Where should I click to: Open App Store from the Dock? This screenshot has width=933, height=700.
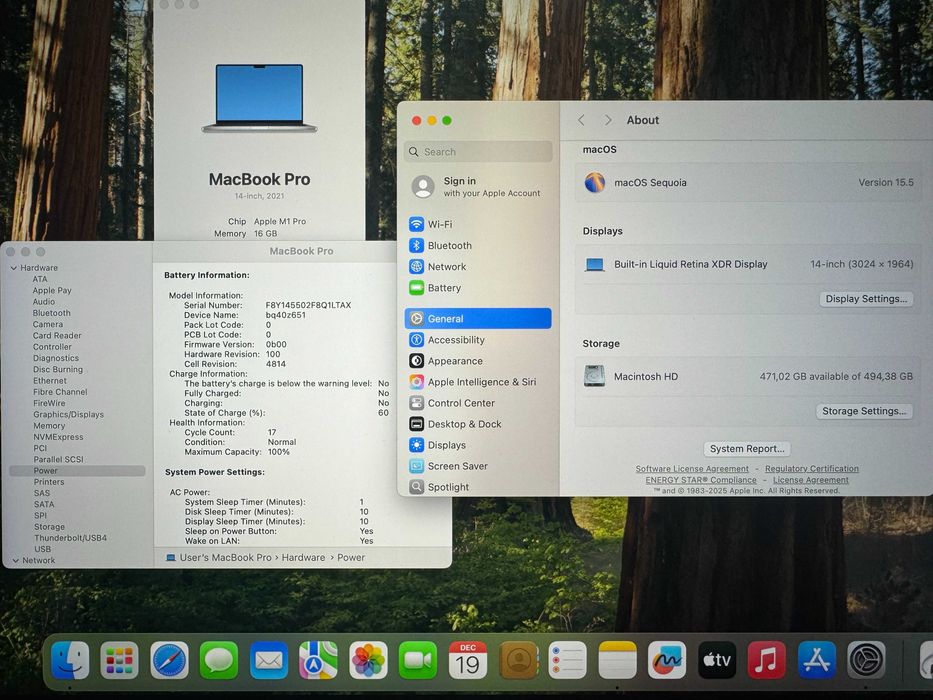click(x=816, y=660)
